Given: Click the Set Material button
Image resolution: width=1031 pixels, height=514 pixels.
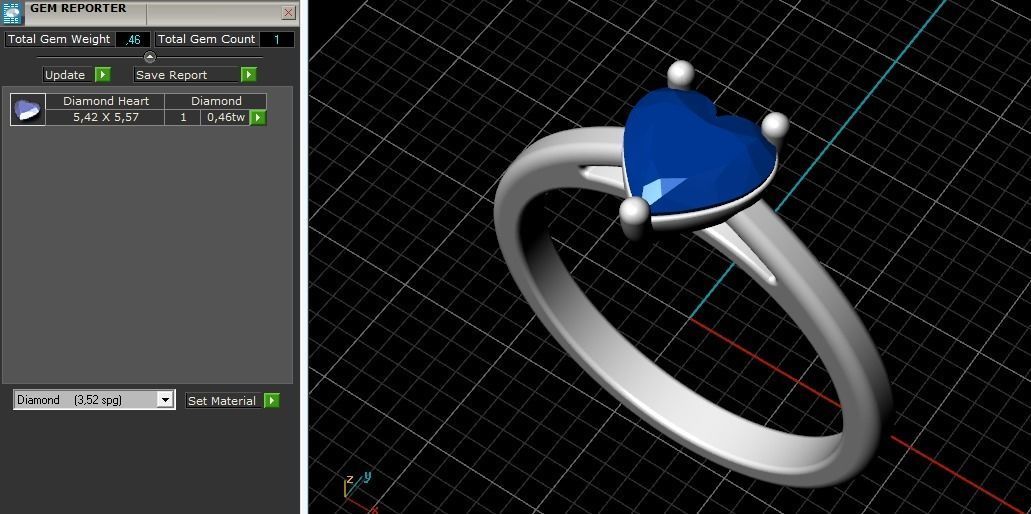Looking at the screenshot, I should [x=224, y=400].
